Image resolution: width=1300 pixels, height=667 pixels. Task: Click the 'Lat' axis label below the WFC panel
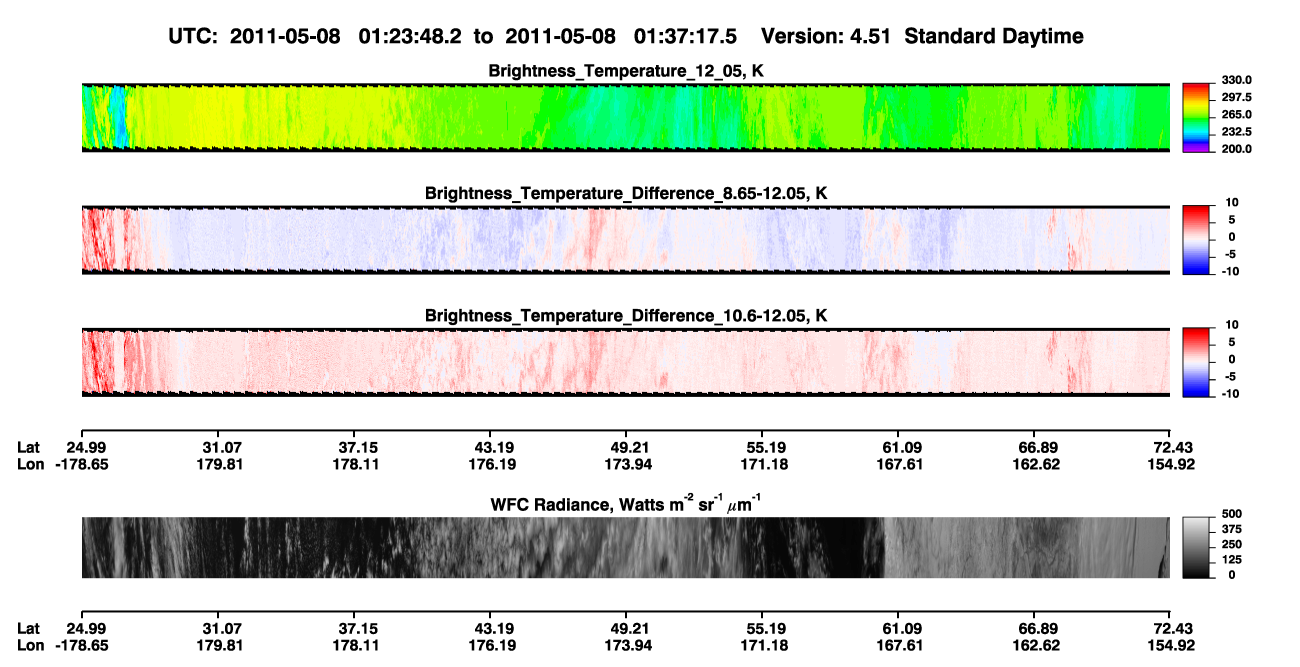pyautogui.click(x=28, y=628)
